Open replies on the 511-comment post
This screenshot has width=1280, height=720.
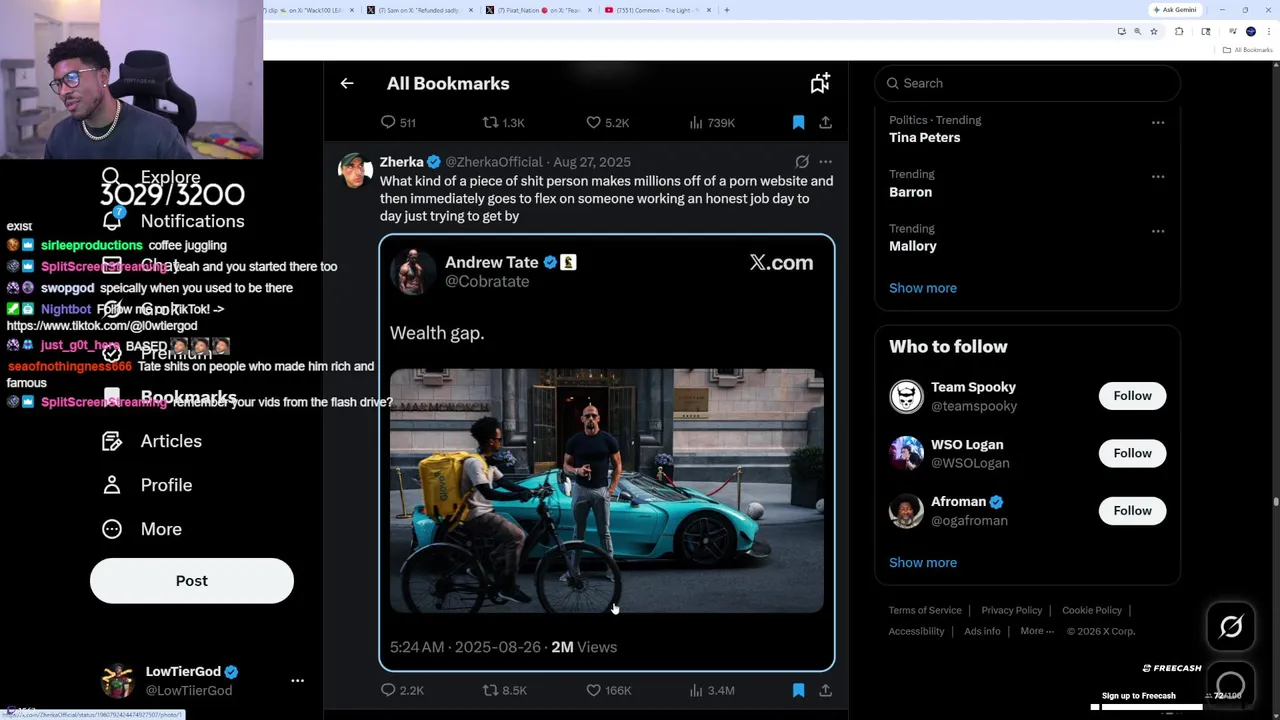point(398,122)
